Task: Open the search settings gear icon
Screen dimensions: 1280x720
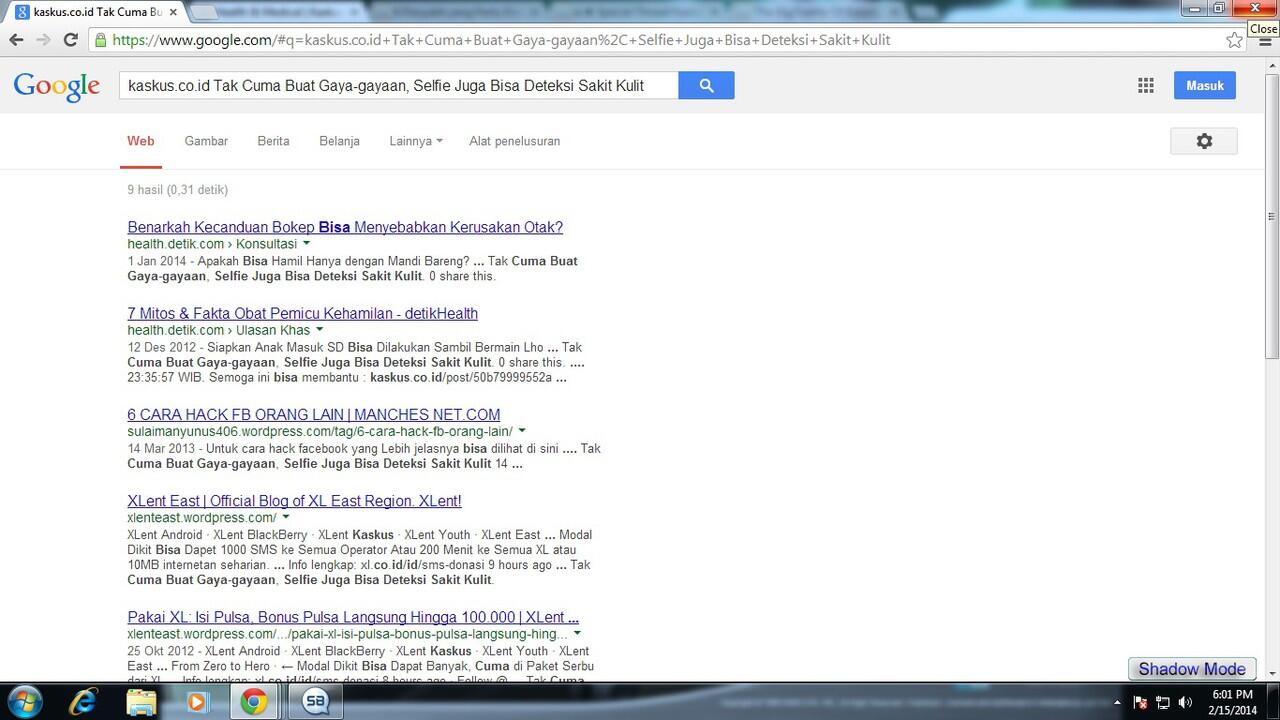Action: (1204, 141)
